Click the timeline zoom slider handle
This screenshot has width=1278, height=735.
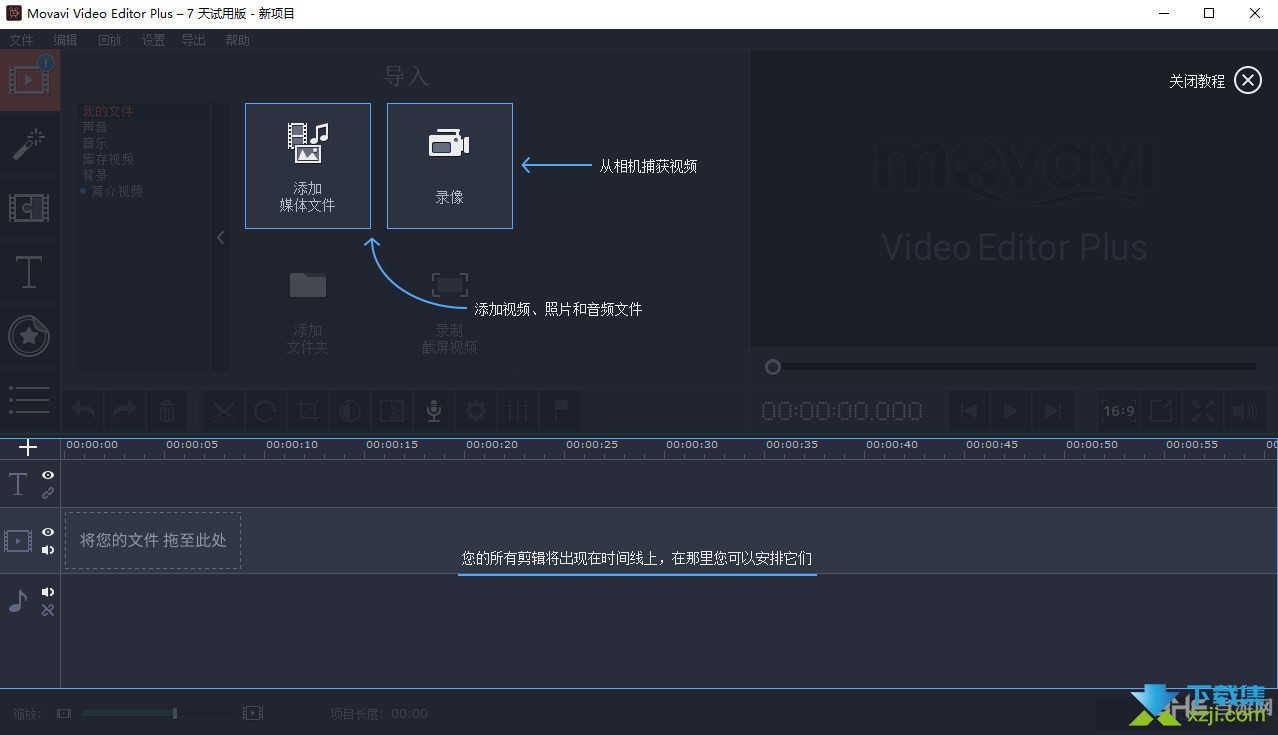[x=175, y=713]
